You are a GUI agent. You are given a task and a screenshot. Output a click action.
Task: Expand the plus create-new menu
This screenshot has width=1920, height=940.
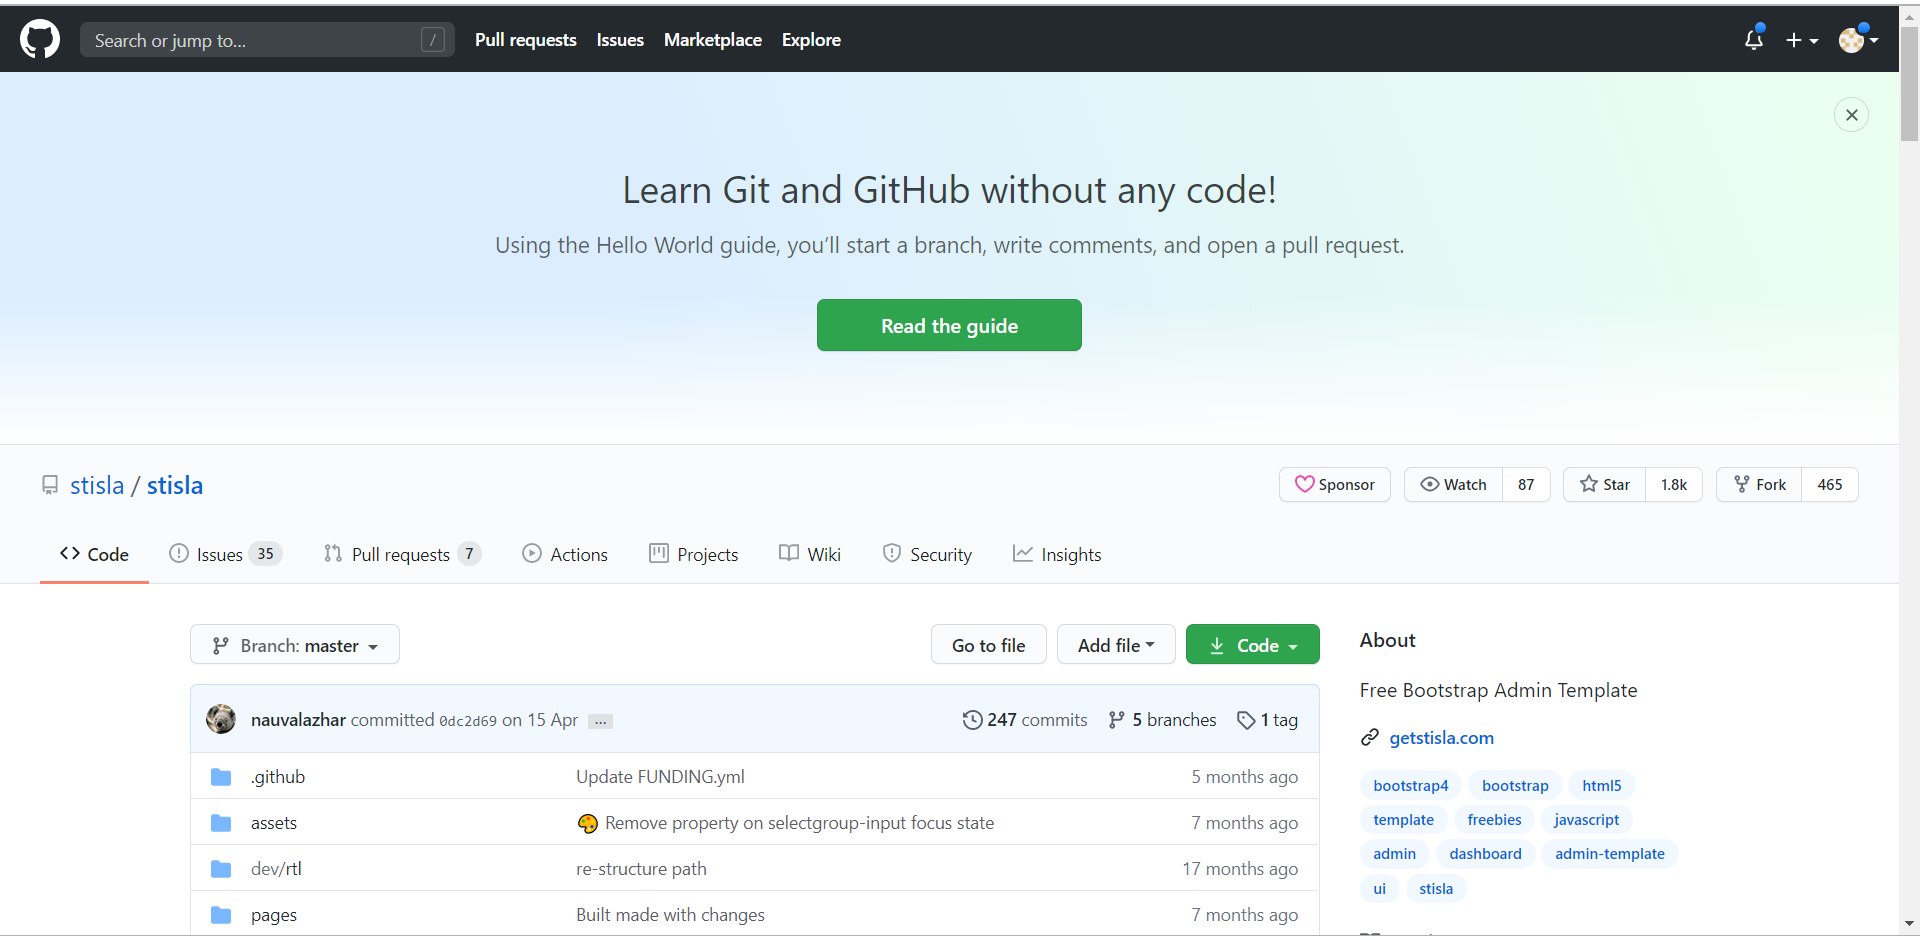1802,40
